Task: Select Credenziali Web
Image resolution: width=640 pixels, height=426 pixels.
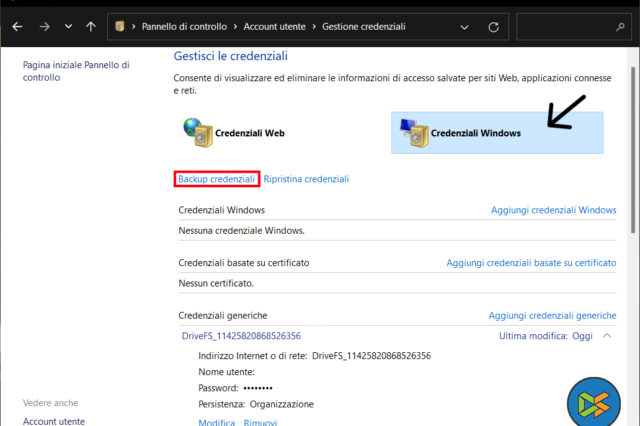Action: [x=234, y=133]
